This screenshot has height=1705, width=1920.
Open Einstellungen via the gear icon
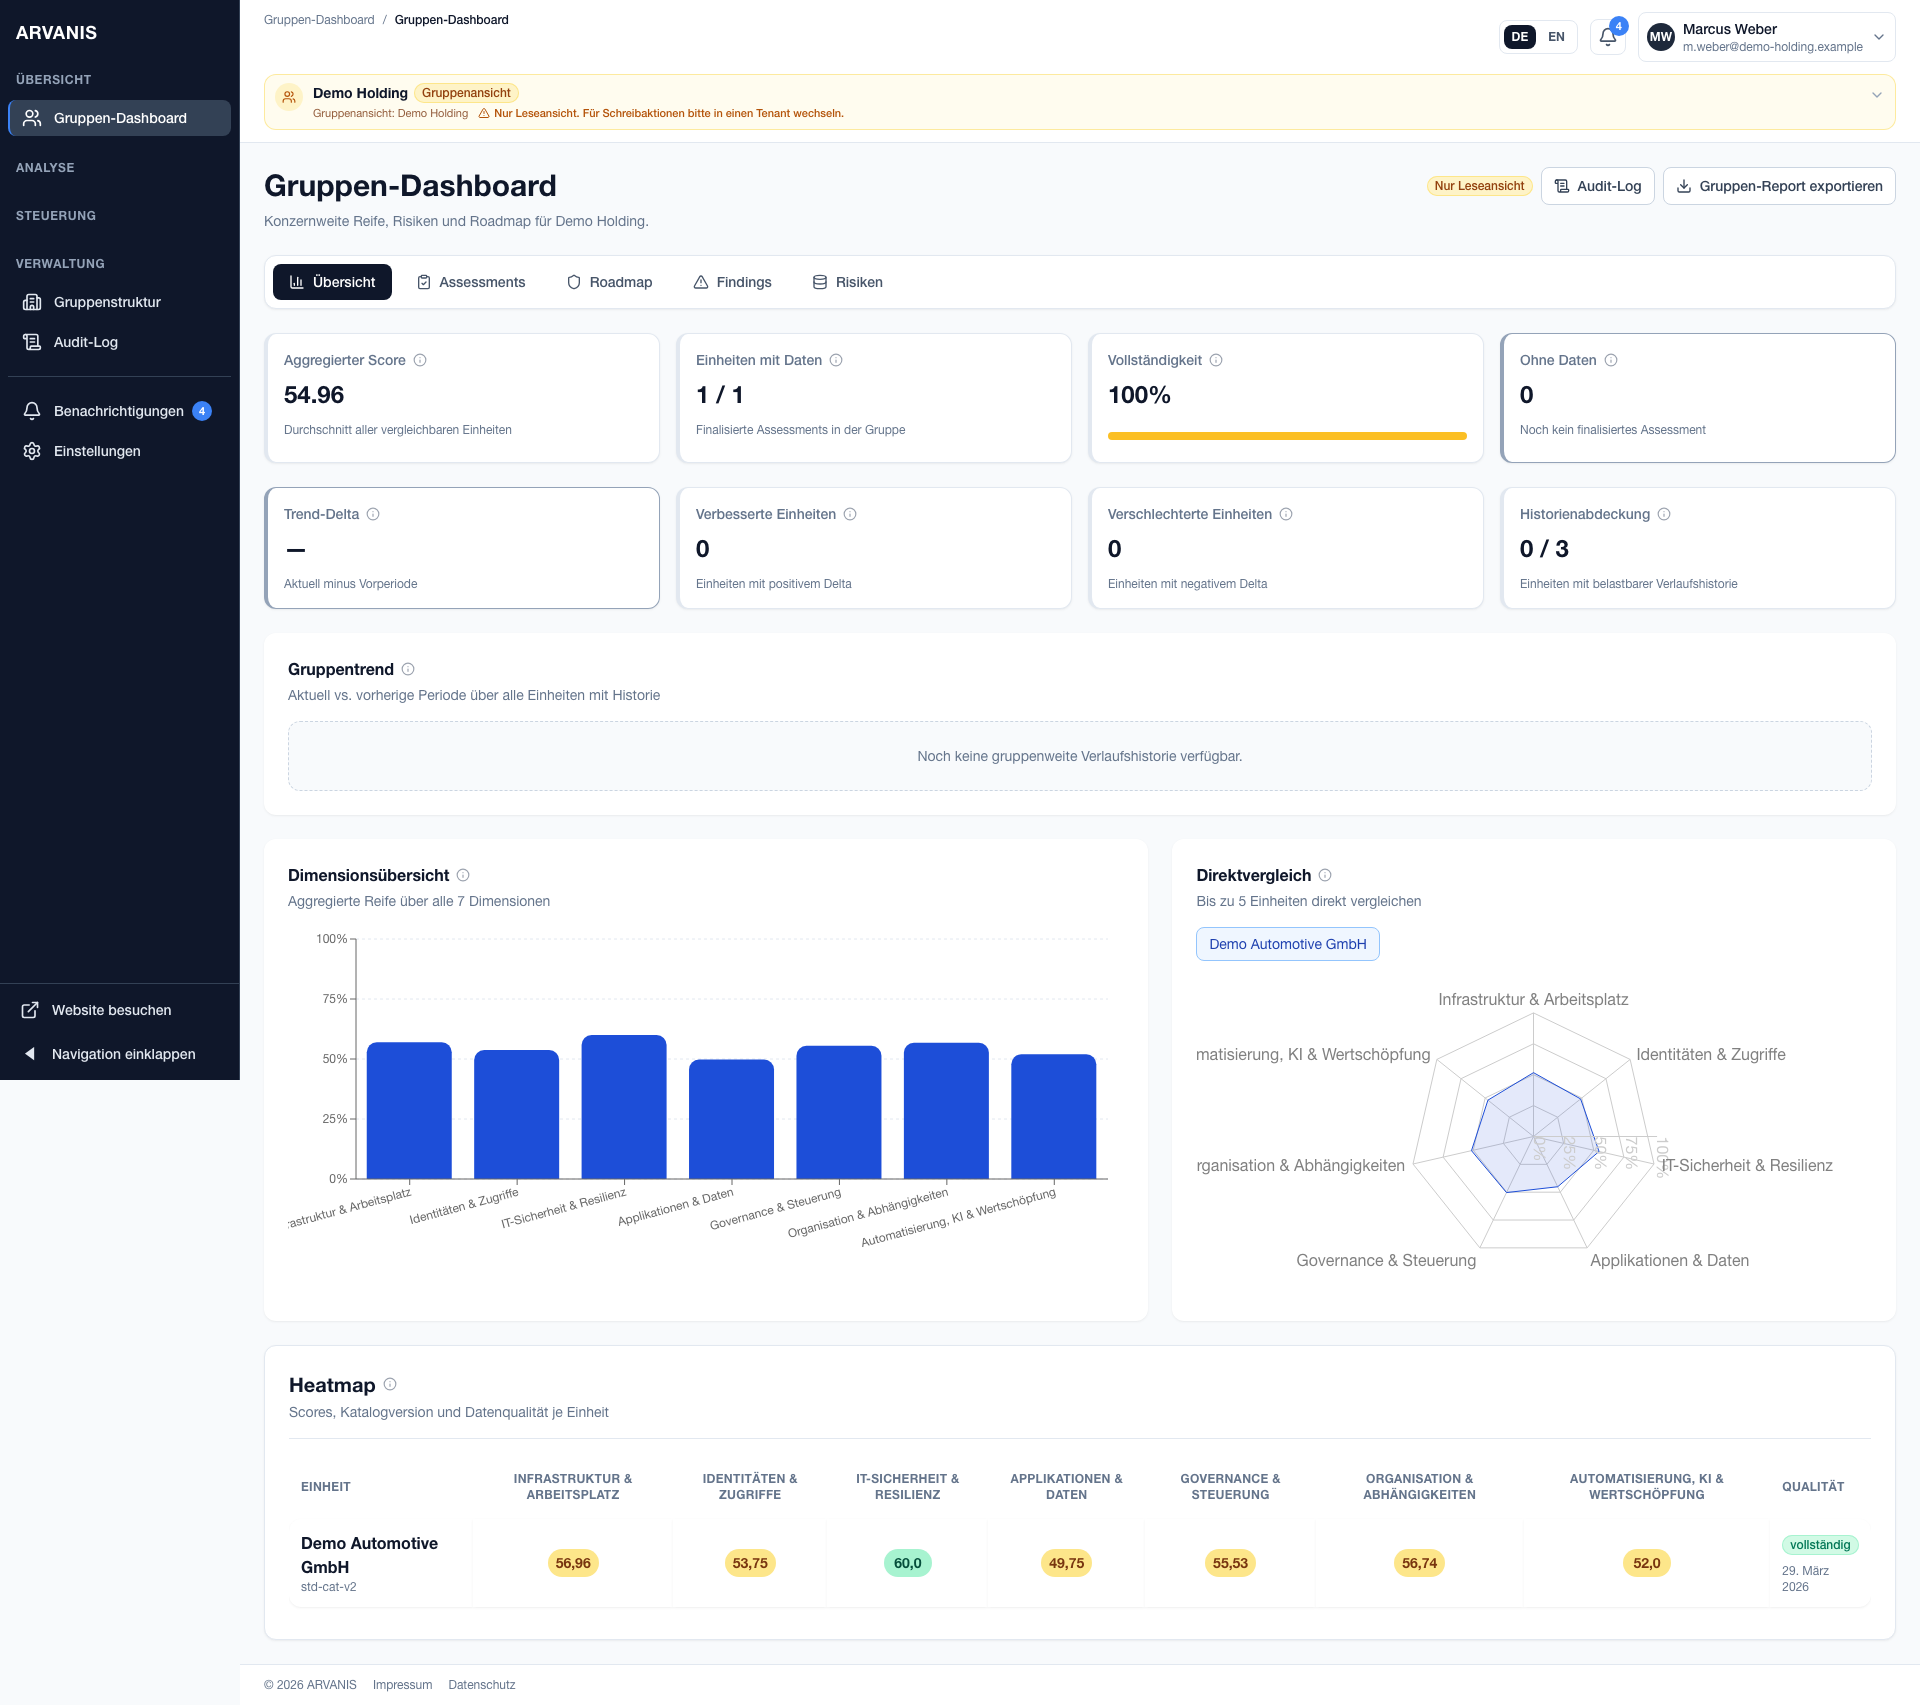(33, 450)
